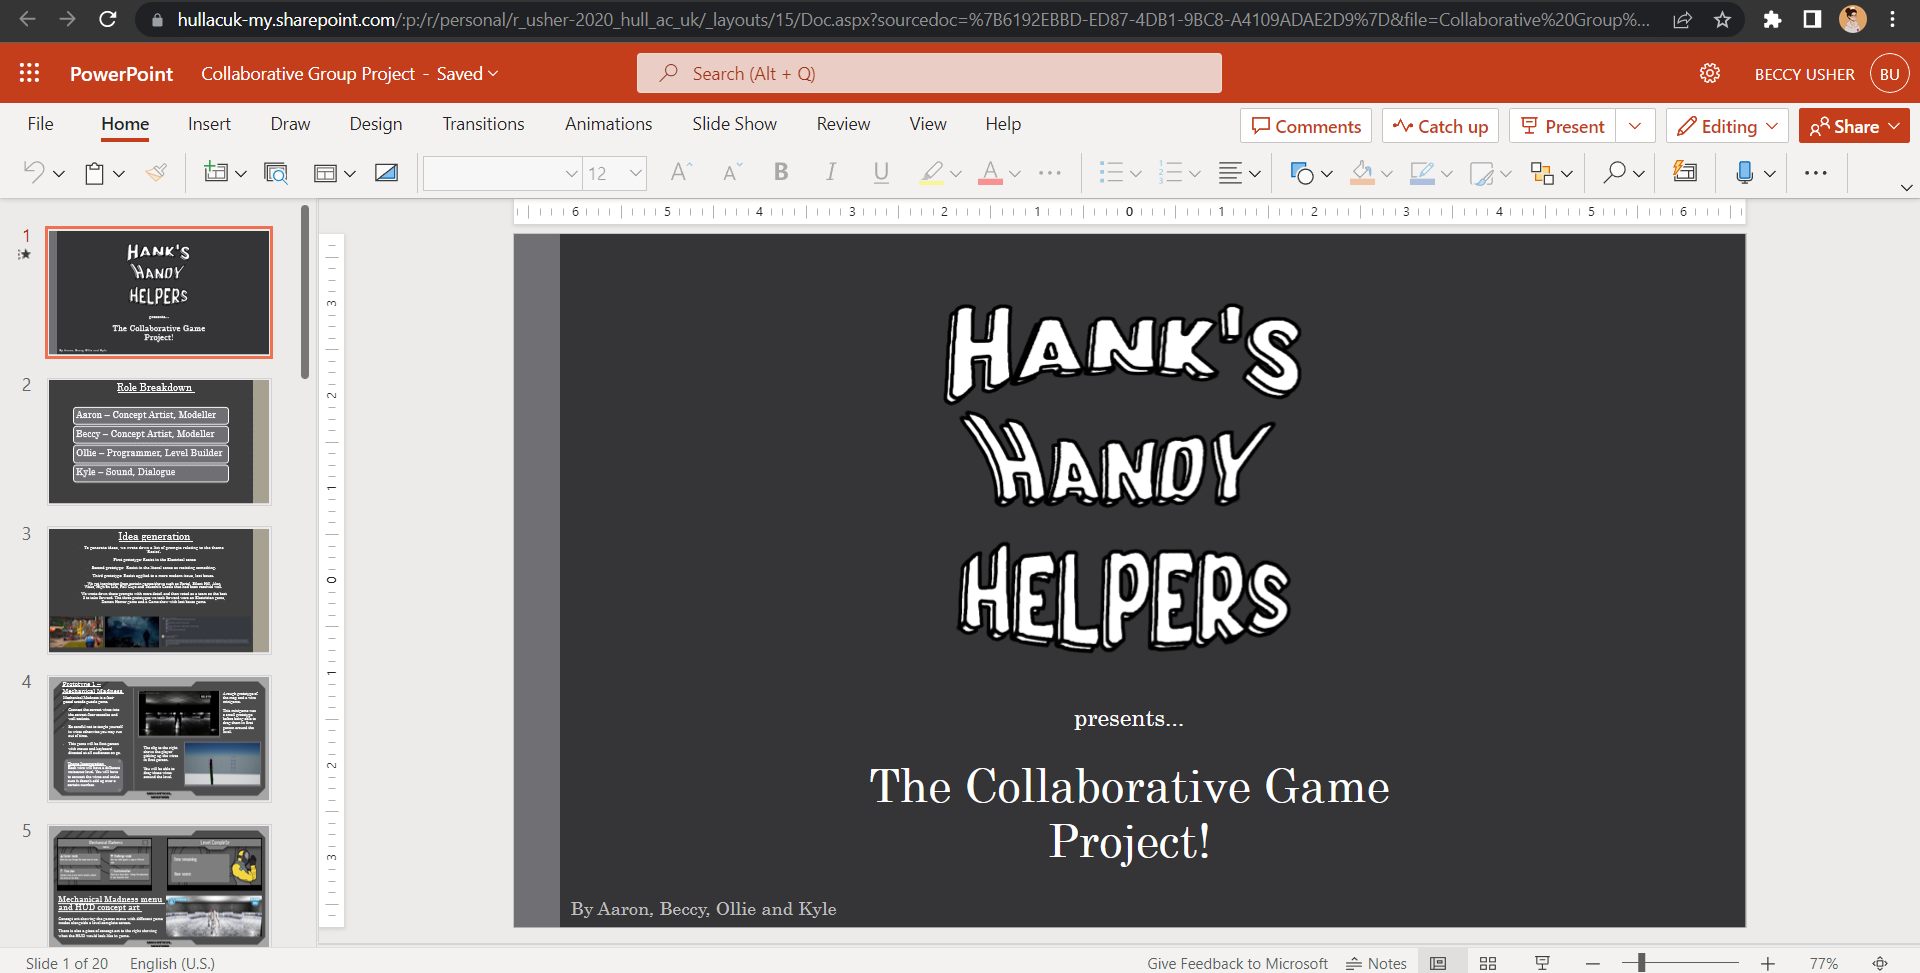Click the Dictate microphone icon
1920x973 pixels.
(1744, 173)
